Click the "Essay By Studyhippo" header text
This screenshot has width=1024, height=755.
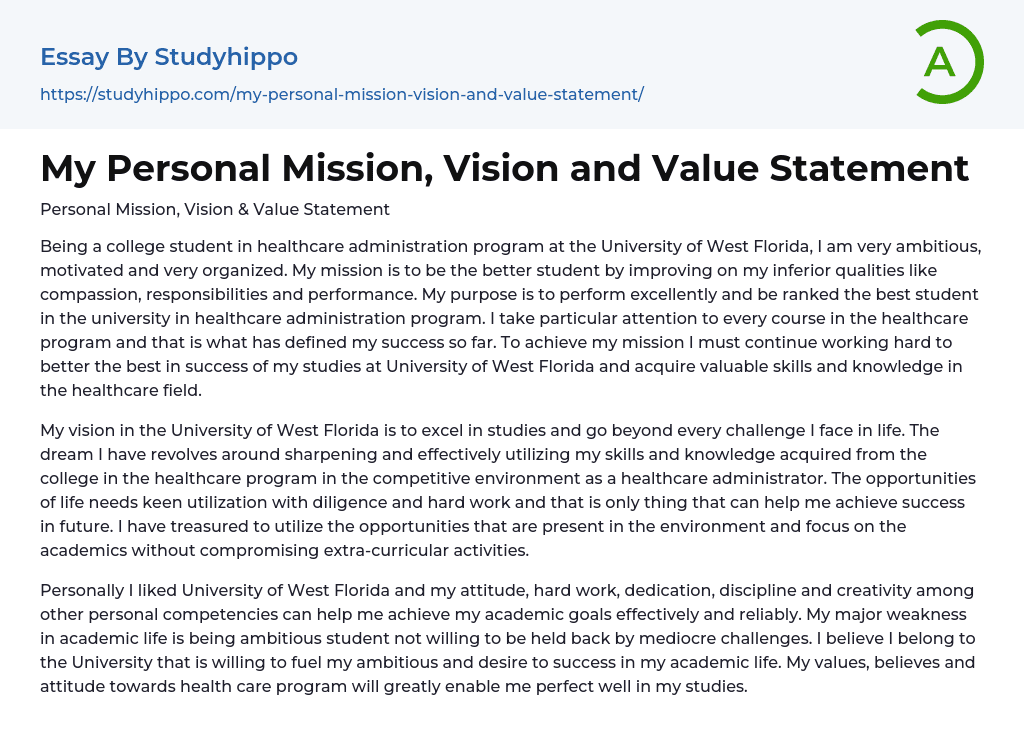169,57
